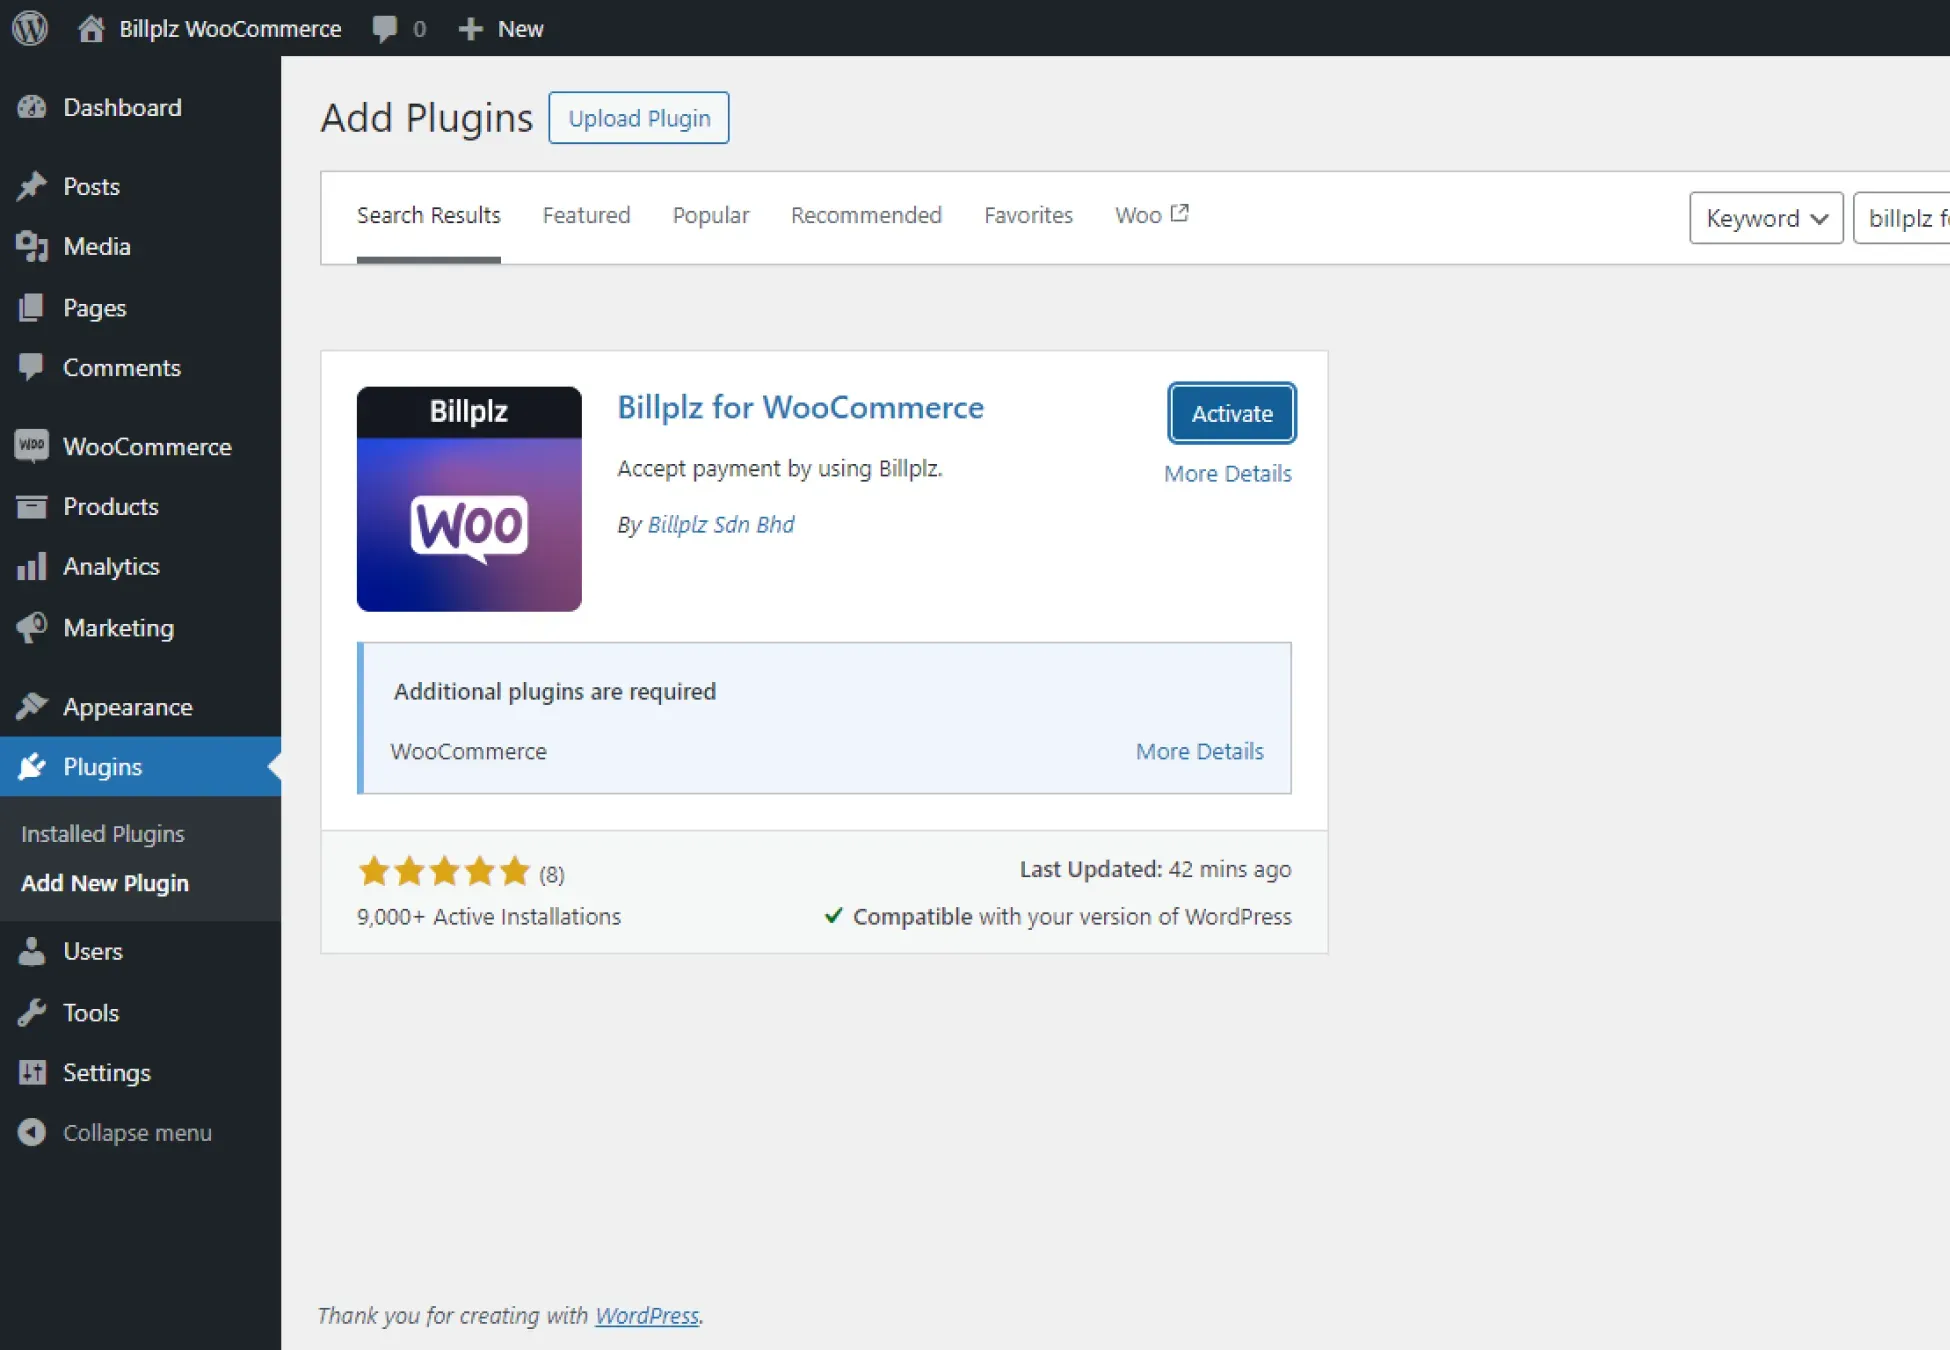Open the Billplz Sdn Bhd author link
This screenshot has width=1950, height=1350.
[721, 525]
